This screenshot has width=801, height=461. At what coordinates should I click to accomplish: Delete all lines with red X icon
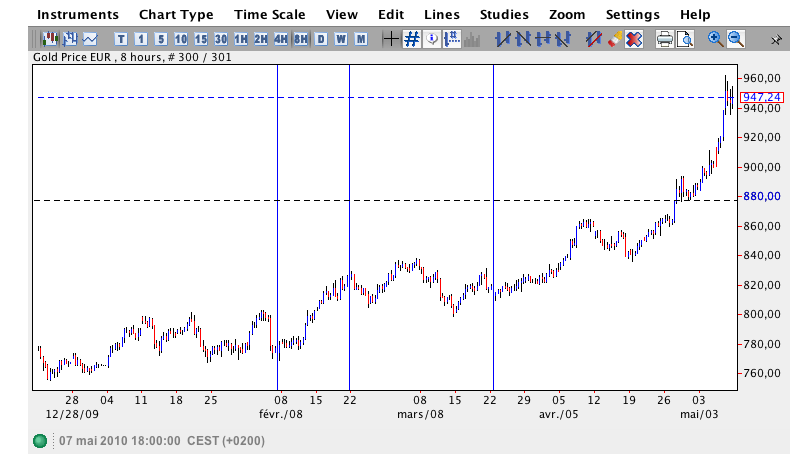(x=634, y=39)
